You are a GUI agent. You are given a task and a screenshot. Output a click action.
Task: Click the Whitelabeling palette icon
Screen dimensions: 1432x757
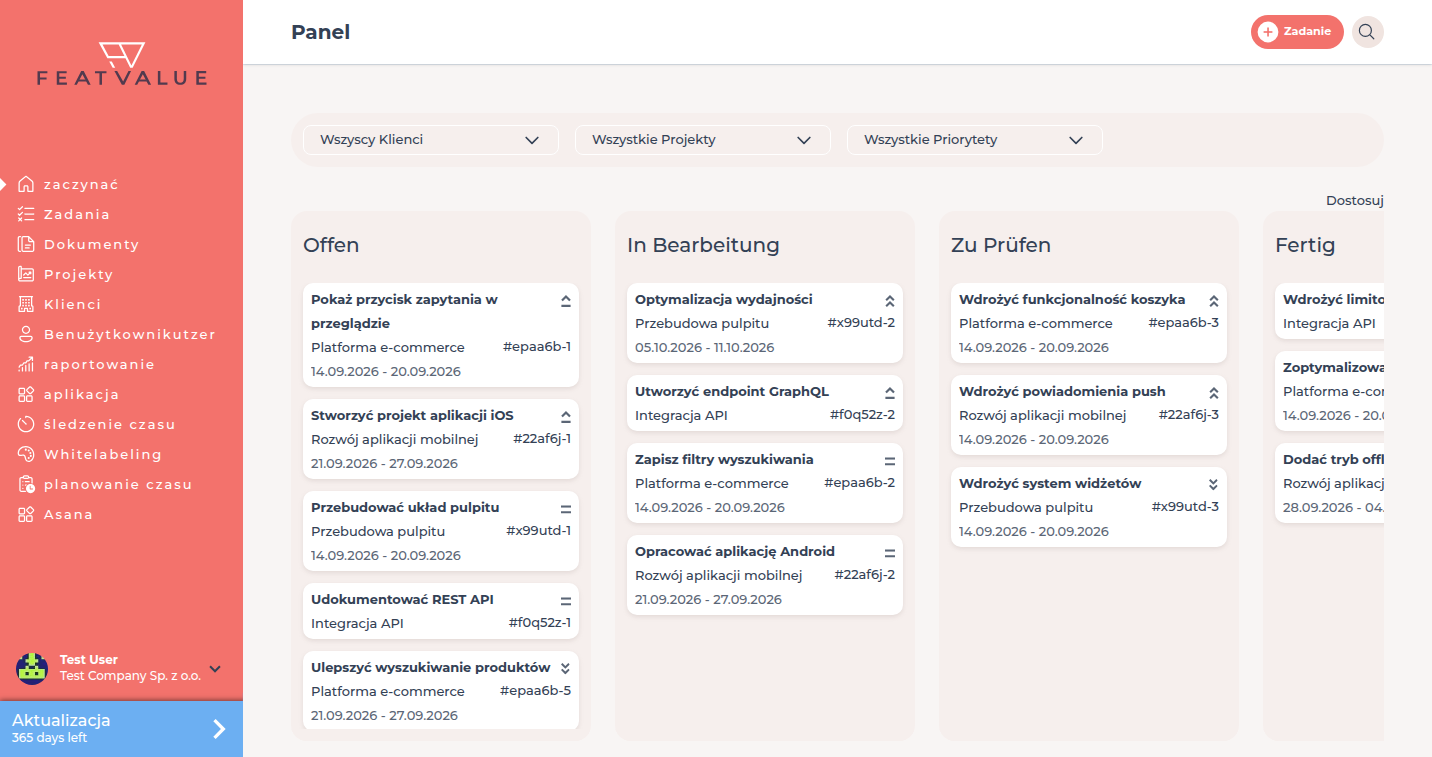pos(26,454)
